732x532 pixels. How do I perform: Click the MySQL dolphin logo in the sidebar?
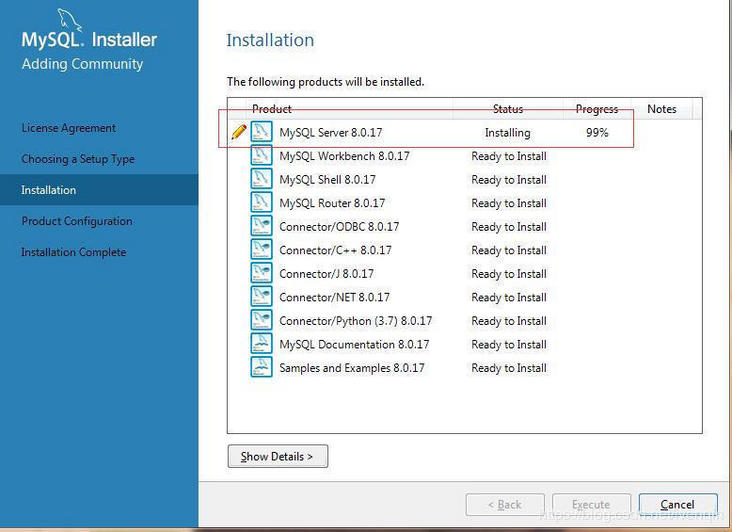click(69, 21)
